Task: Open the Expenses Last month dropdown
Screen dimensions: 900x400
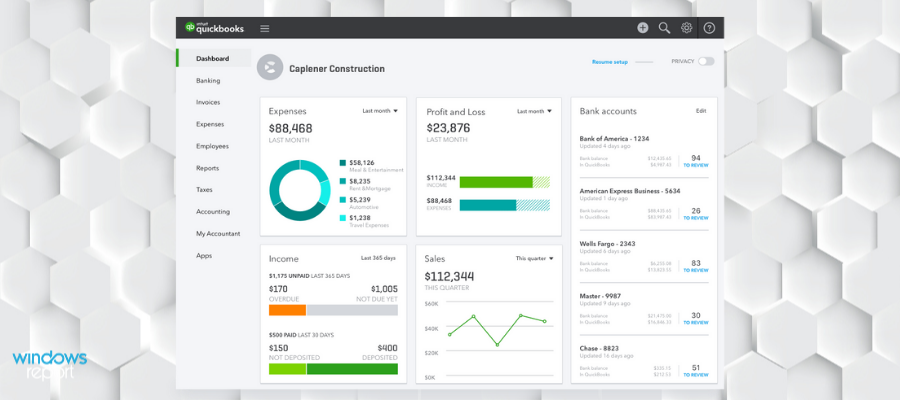Action: pos(380,111)
